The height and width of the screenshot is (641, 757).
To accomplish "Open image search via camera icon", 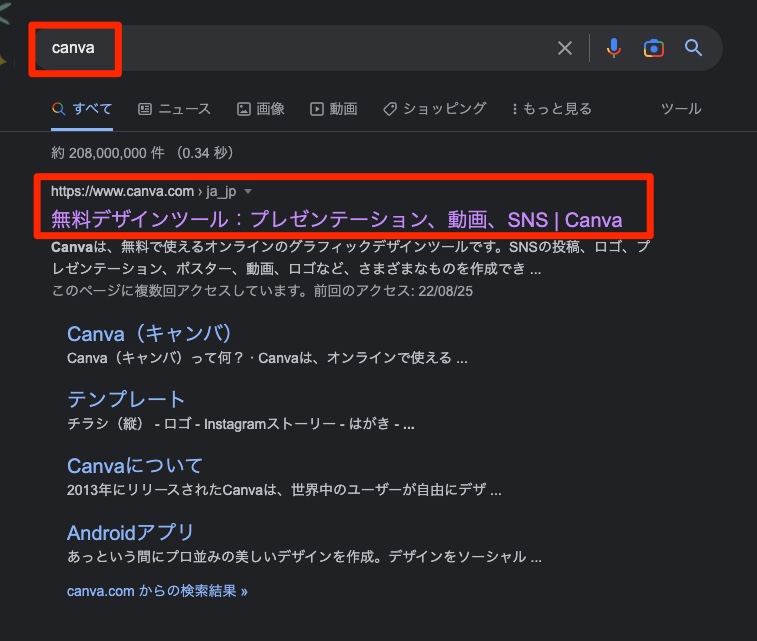I will 654,48.
